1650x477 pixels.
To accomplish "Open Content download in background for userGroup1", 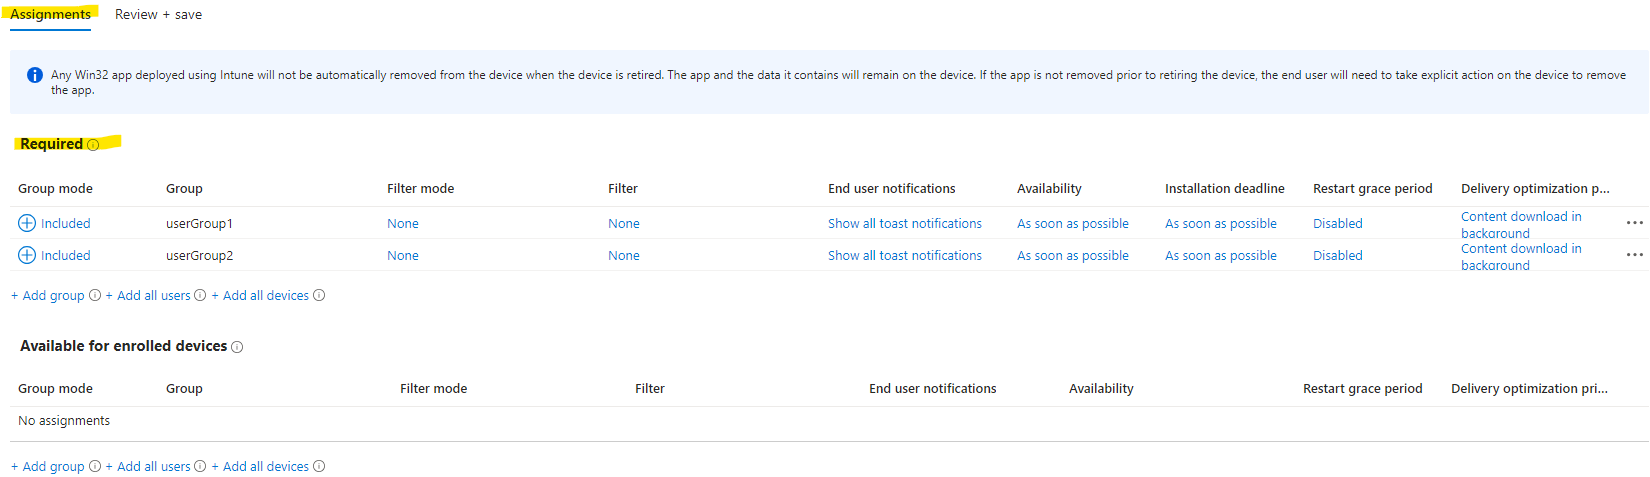I will click(x=1521, y=224).
